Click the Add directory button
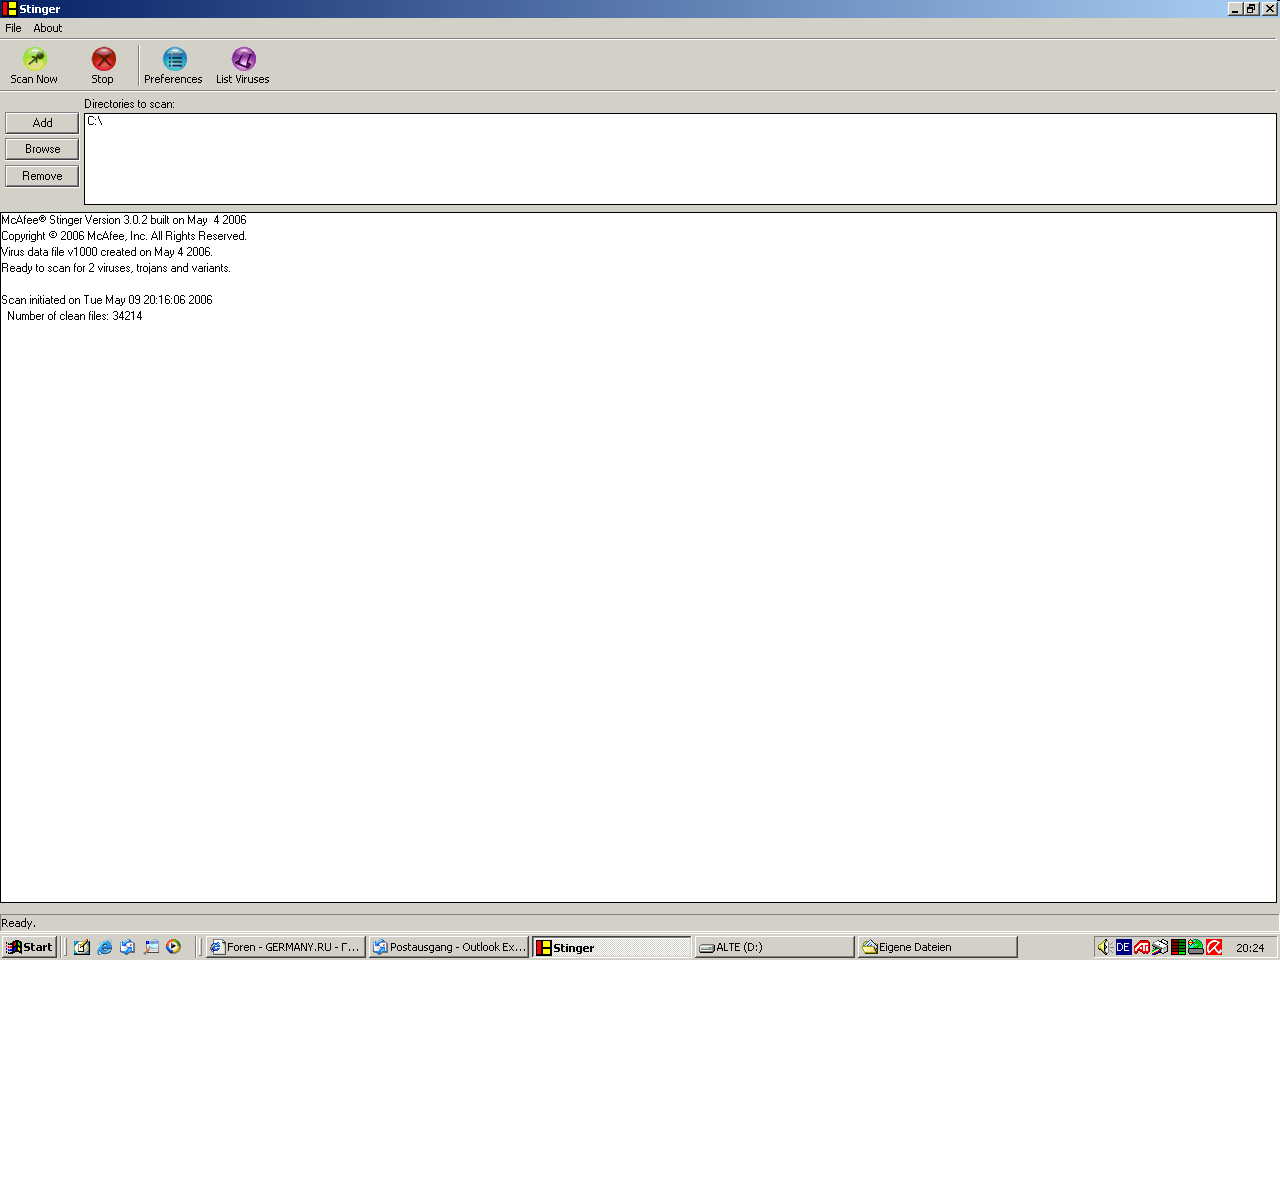Screen dimensions: 1280x1200 [x=42, y=123]
